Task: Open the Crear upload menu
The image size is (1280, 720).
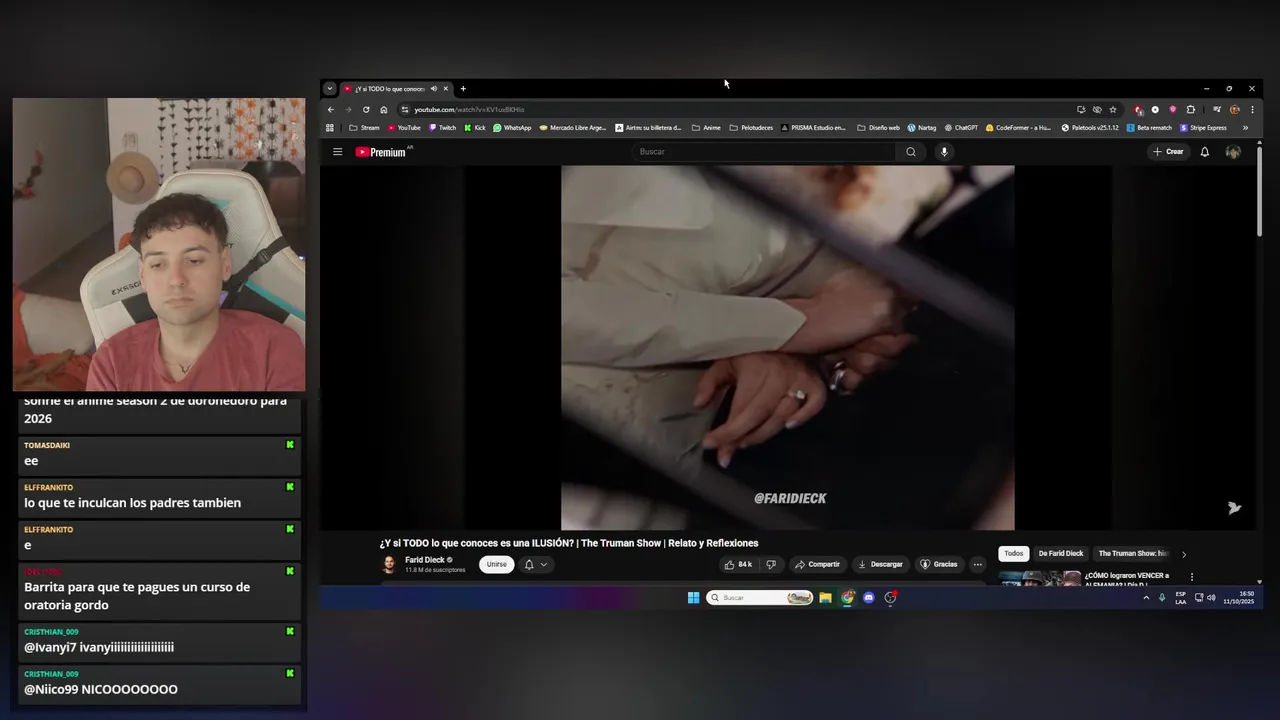Action: pos(1167,152)
